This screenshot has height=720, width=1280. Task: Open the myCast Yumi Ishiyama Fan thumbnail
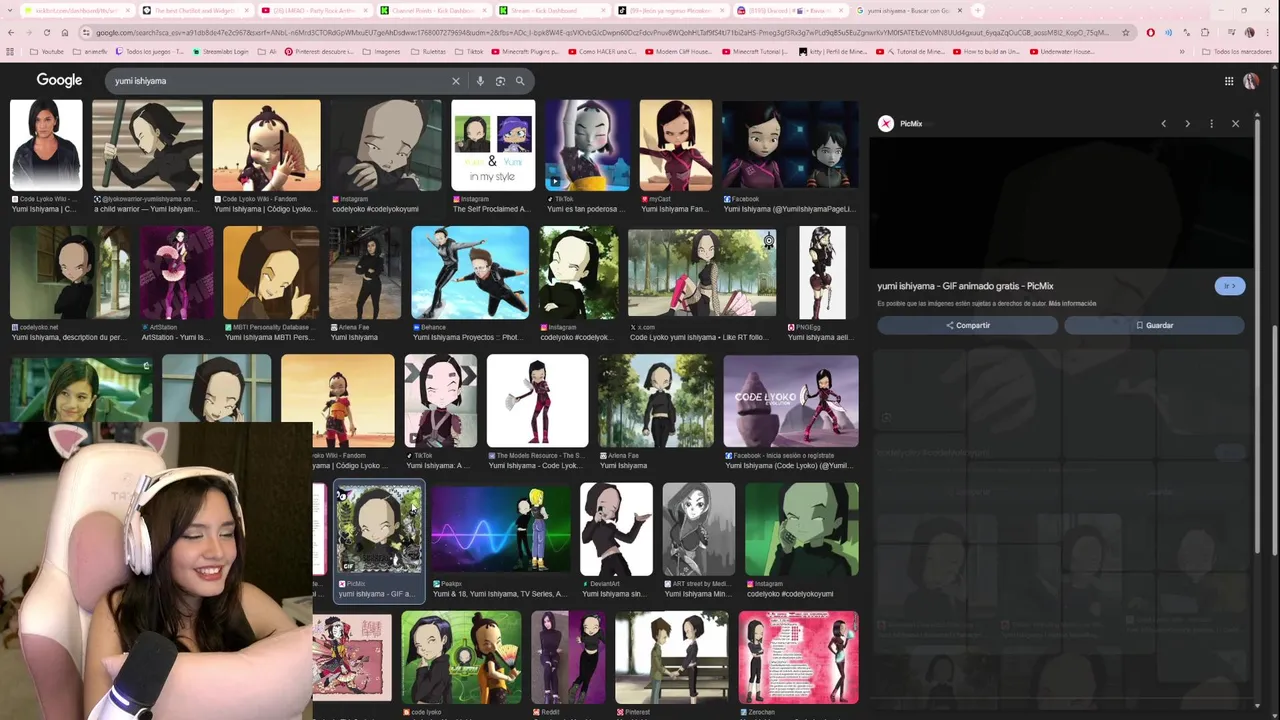point(676,145)
